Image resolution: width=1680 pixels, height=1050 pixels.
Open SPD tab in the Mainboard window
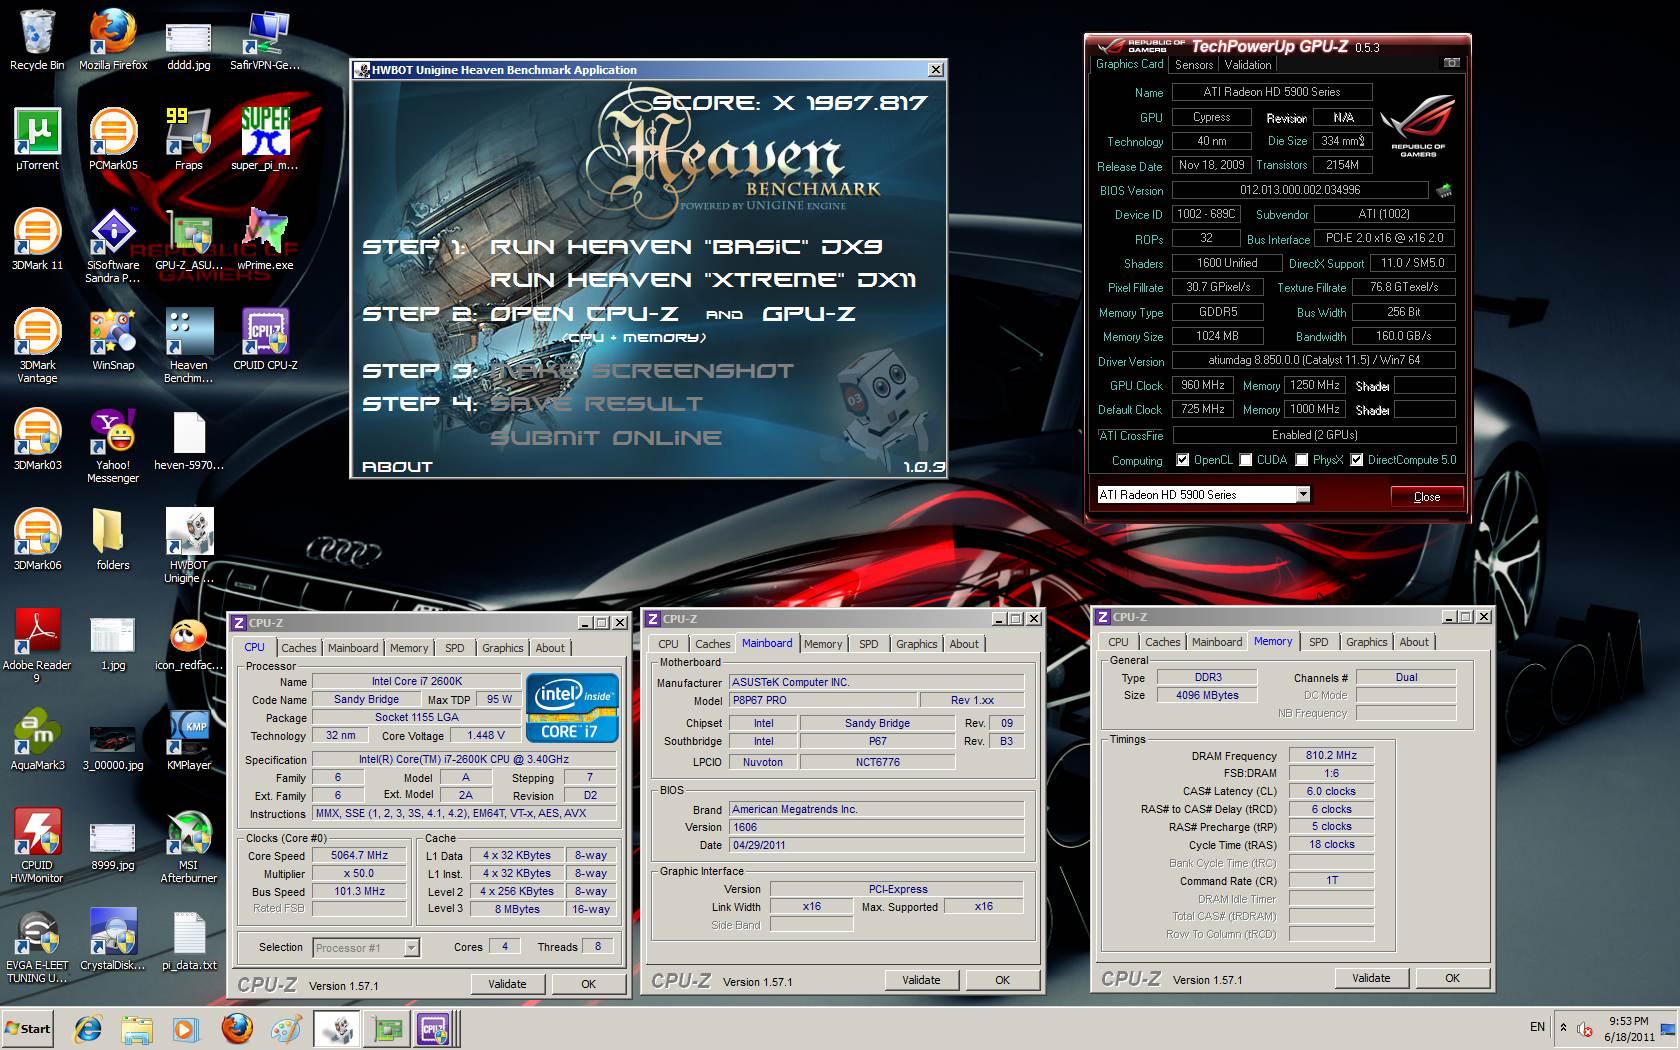869,644
